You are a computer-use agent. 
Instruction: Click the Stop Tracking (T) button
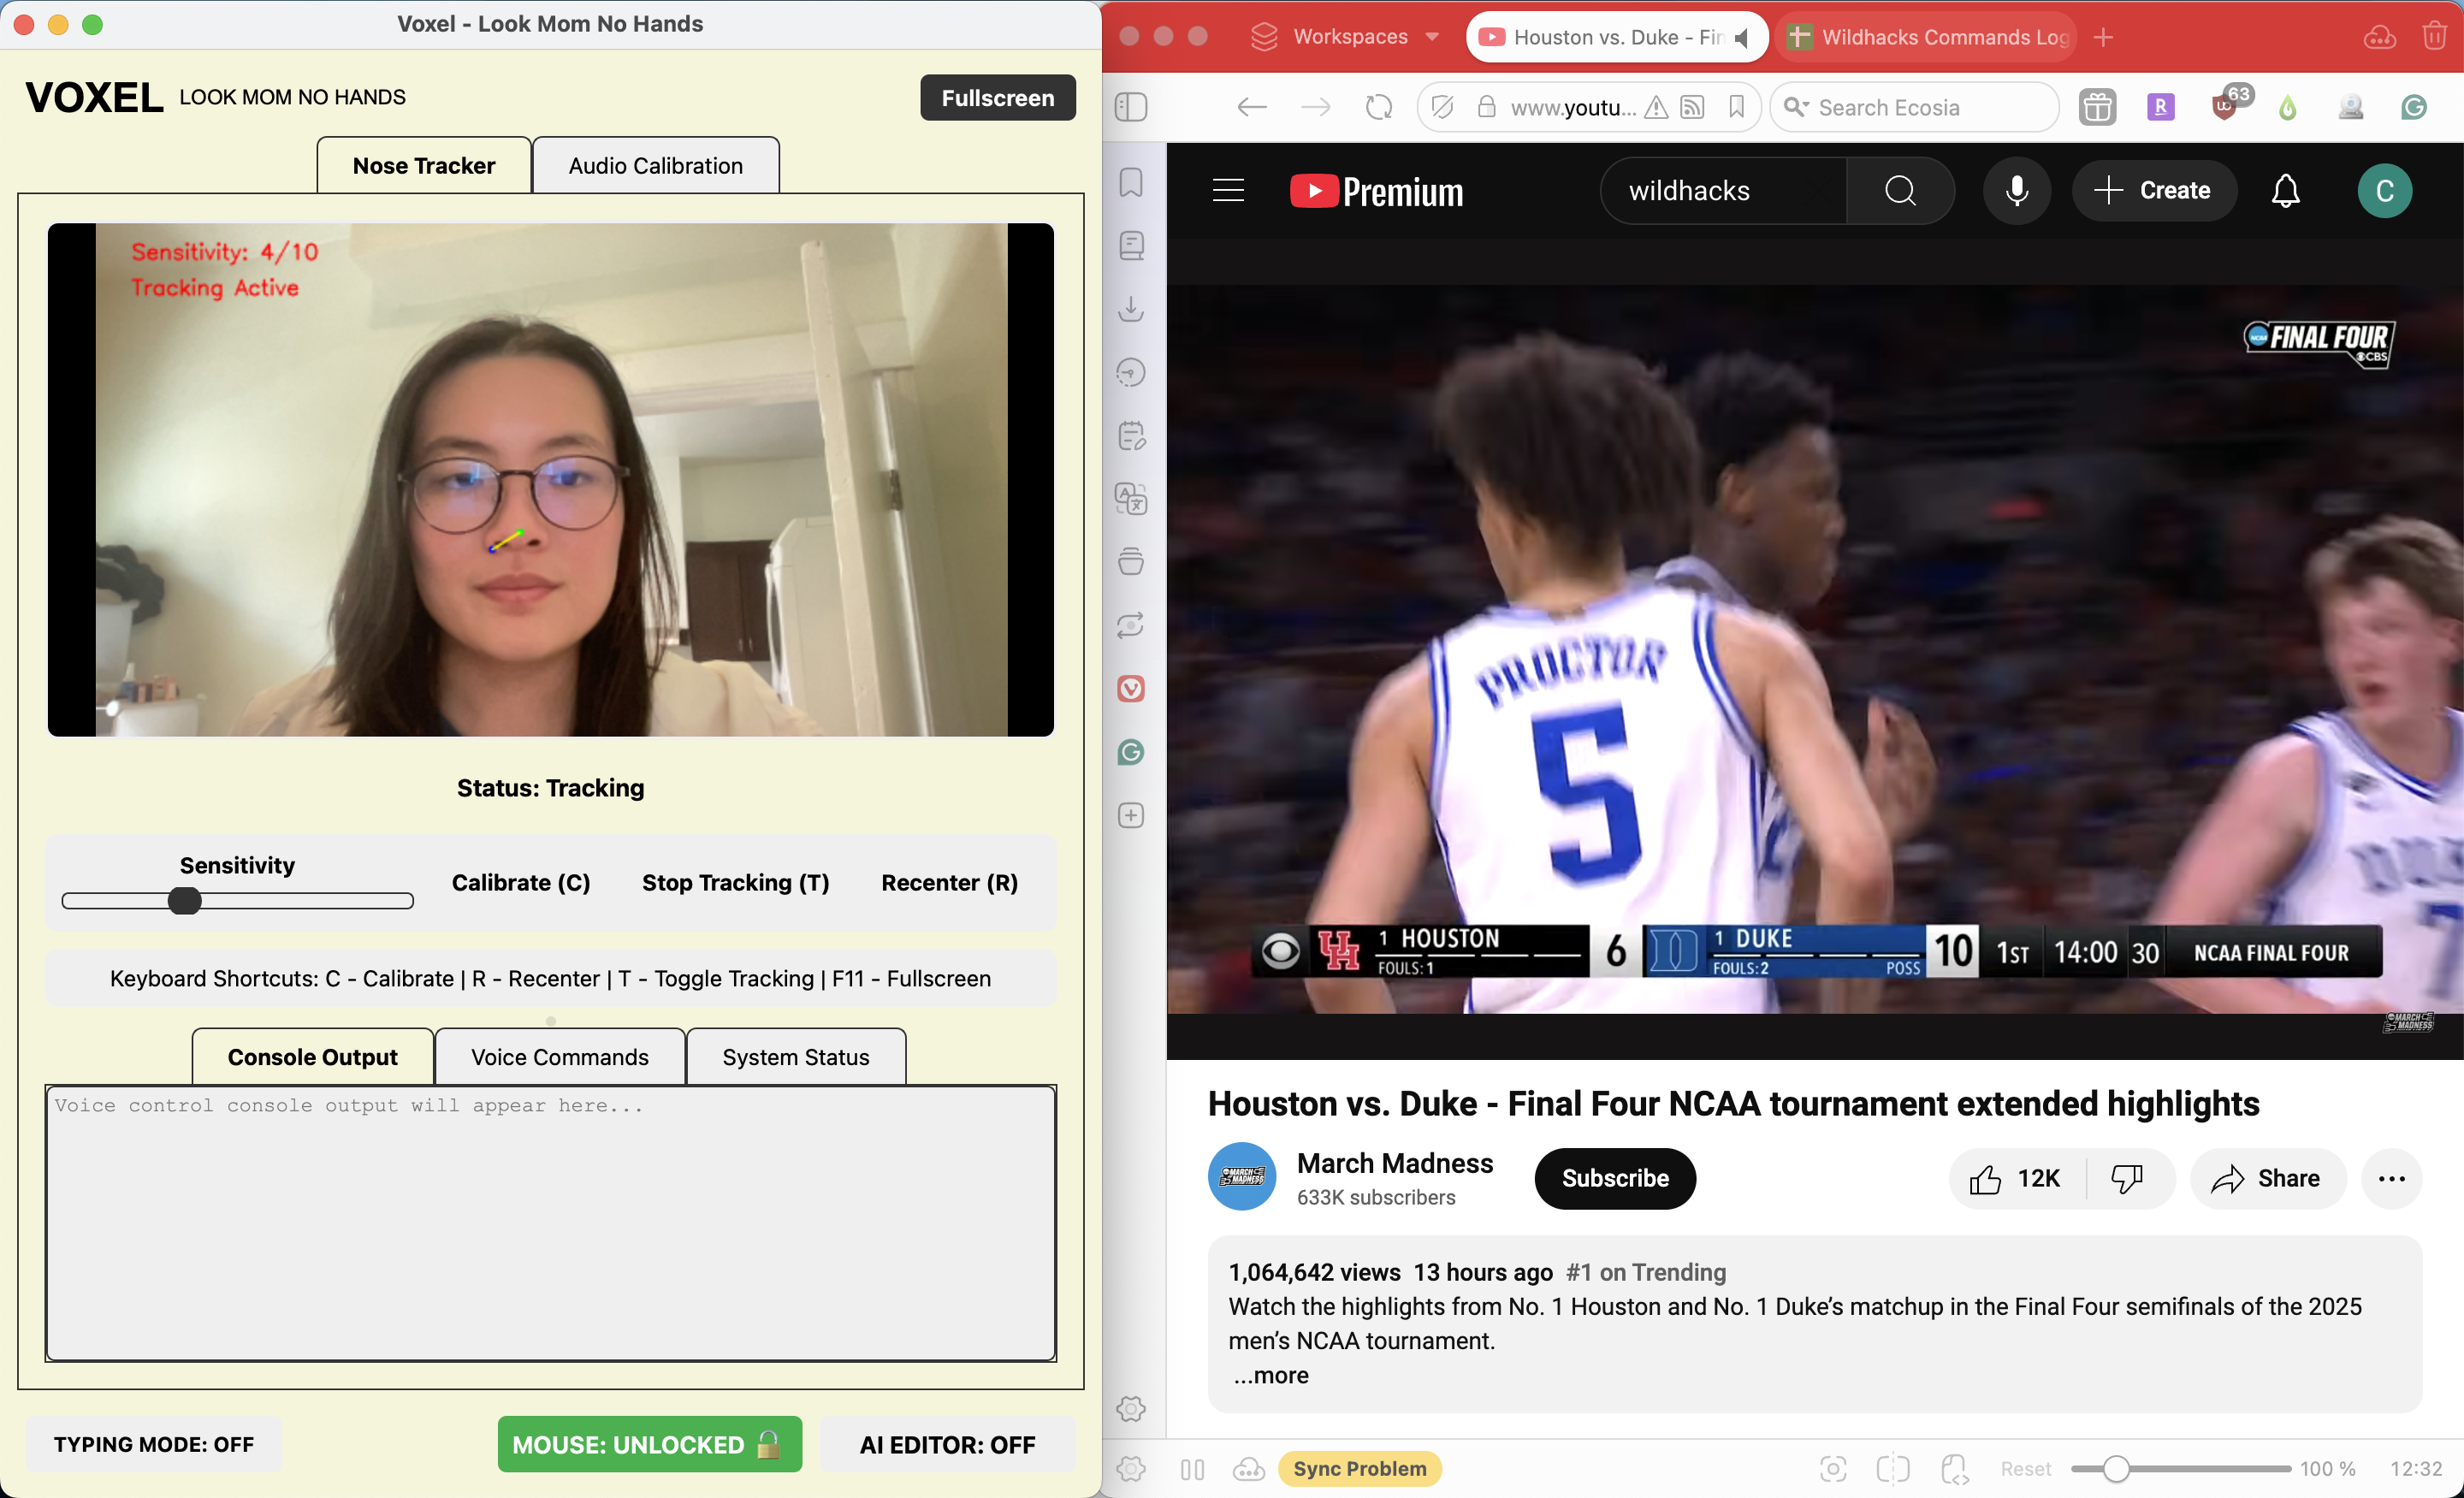click(735, 882)
